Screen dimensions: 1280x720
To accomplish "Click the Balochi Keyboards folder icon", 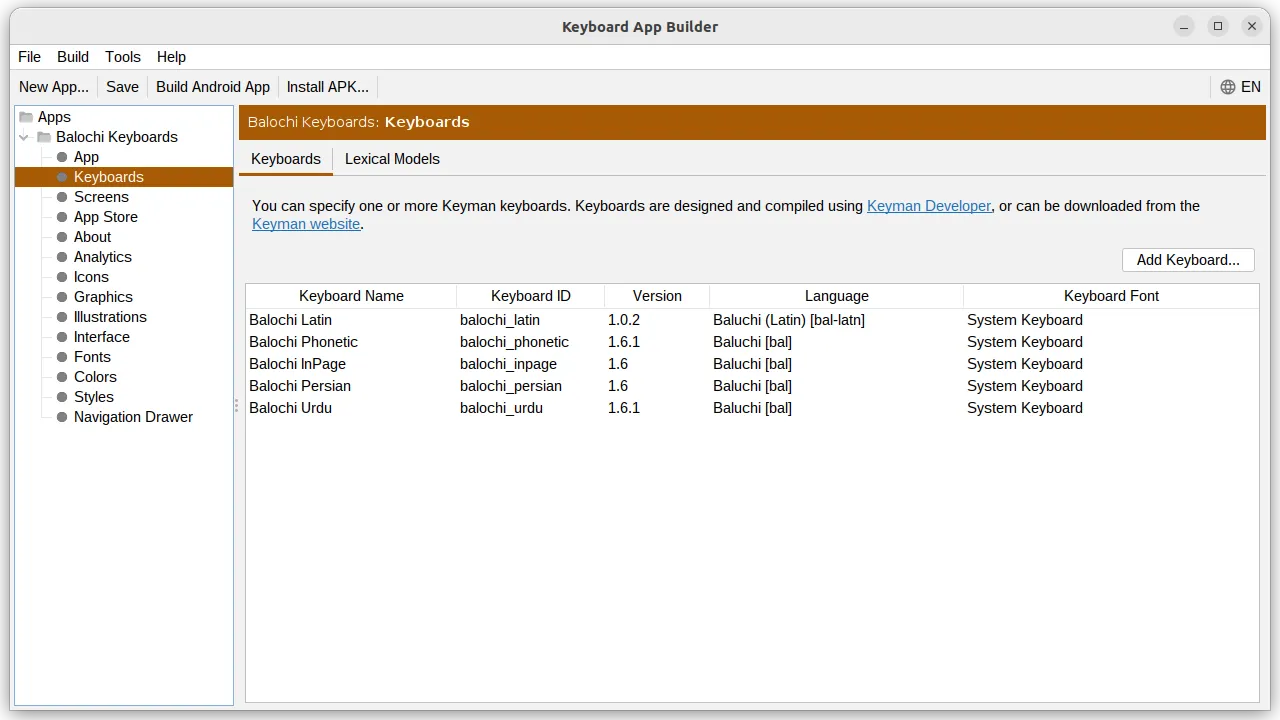I will tap(44, 137).
